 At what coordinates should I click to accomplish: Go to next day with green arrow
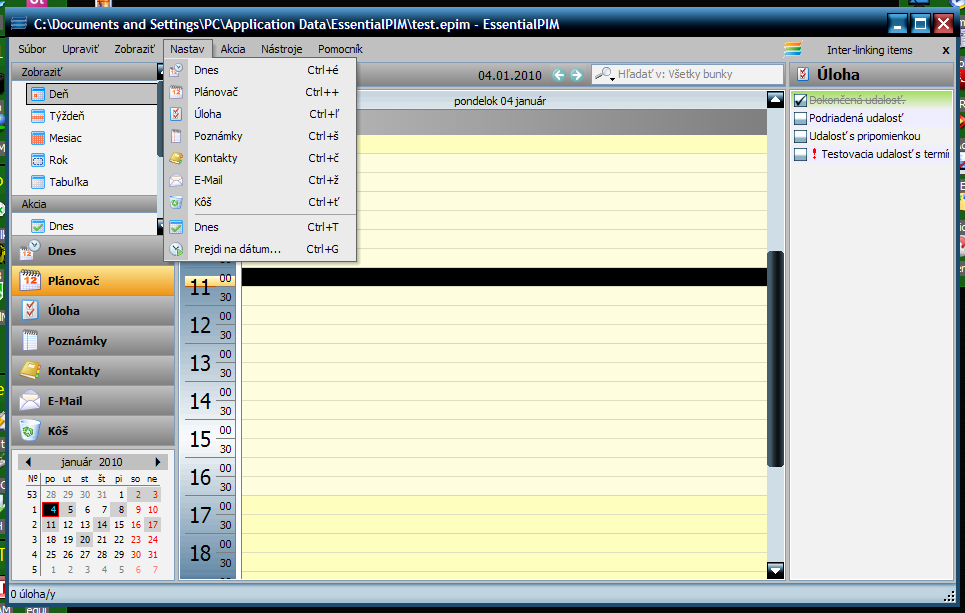click(576, 75)
